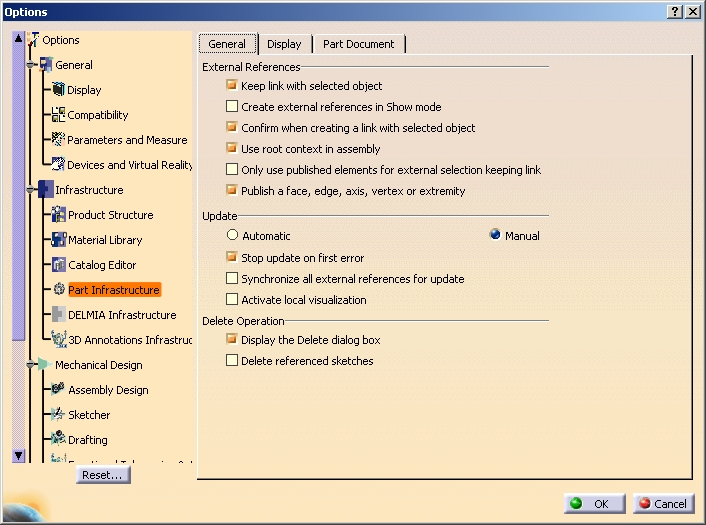Uncheck Display the Delete dialog box
This screenshot has height=525, width=706.
click(232, 339)
